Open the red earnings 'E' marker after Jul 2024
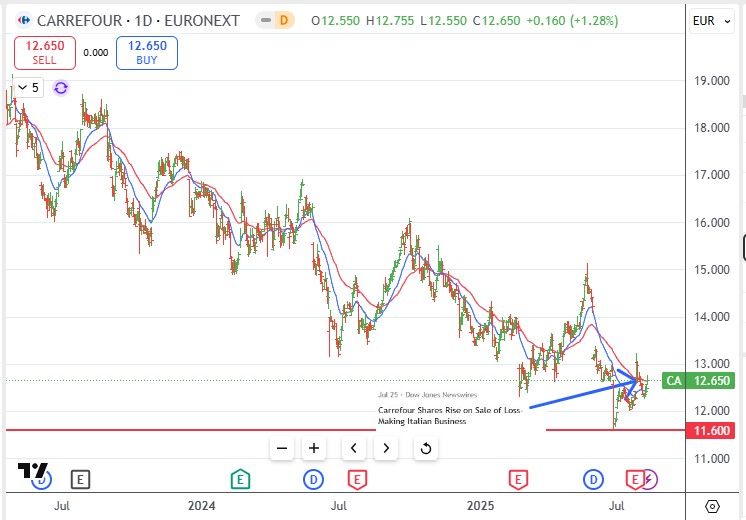Screen dimensions: 746x520 (x=357, y=480)
